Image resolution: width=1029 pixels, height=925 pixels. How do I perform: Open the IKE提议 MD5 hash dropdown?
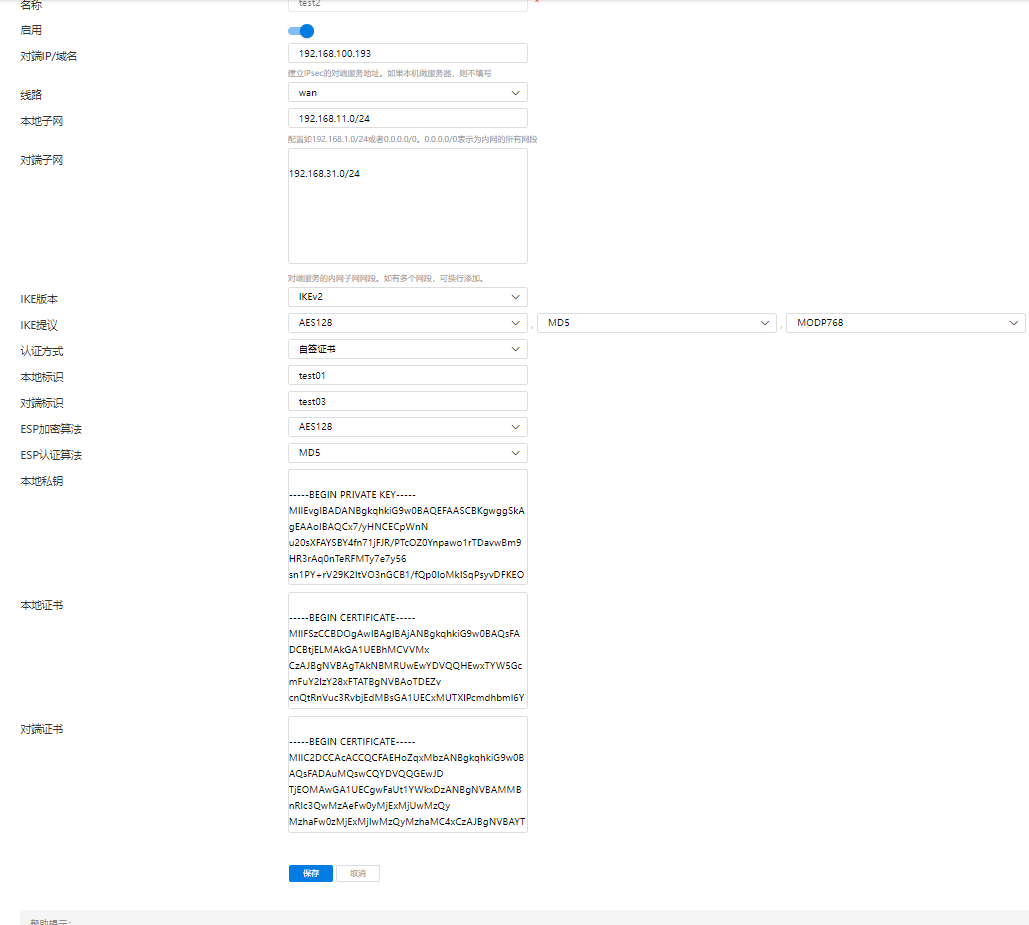[656, 323]
